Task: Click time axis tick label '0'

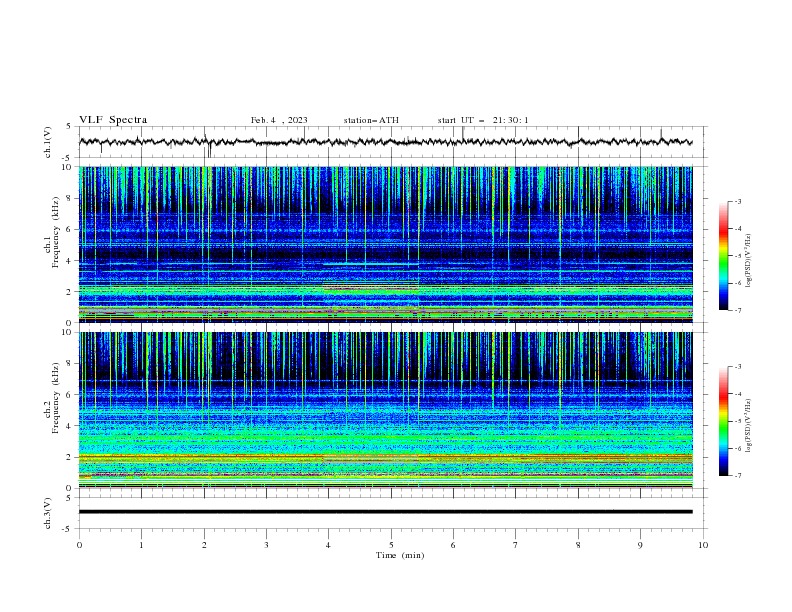Action: click(79, 545)
